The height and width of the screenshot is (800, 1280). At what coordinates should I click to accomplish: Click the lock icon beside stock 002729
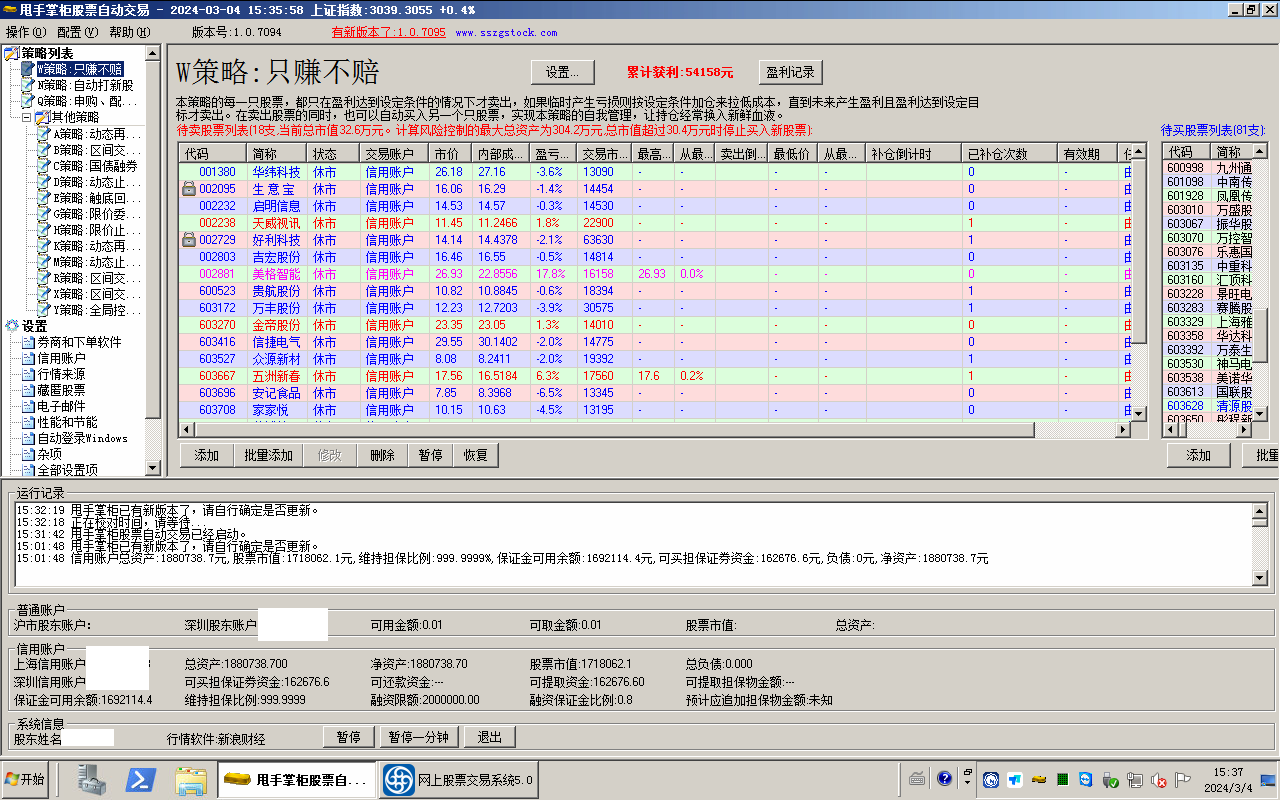tap(188, 240)
